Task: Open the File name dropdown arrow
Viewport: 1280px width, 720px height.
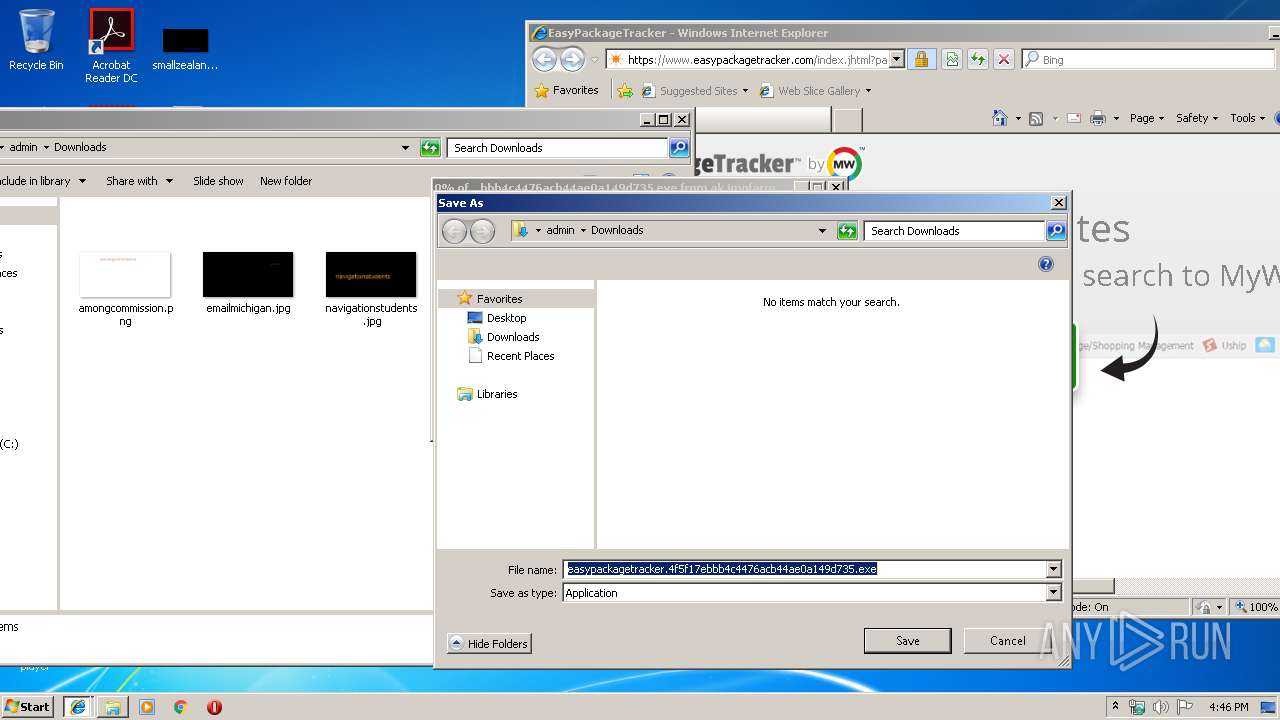Action: [1053, 569]
